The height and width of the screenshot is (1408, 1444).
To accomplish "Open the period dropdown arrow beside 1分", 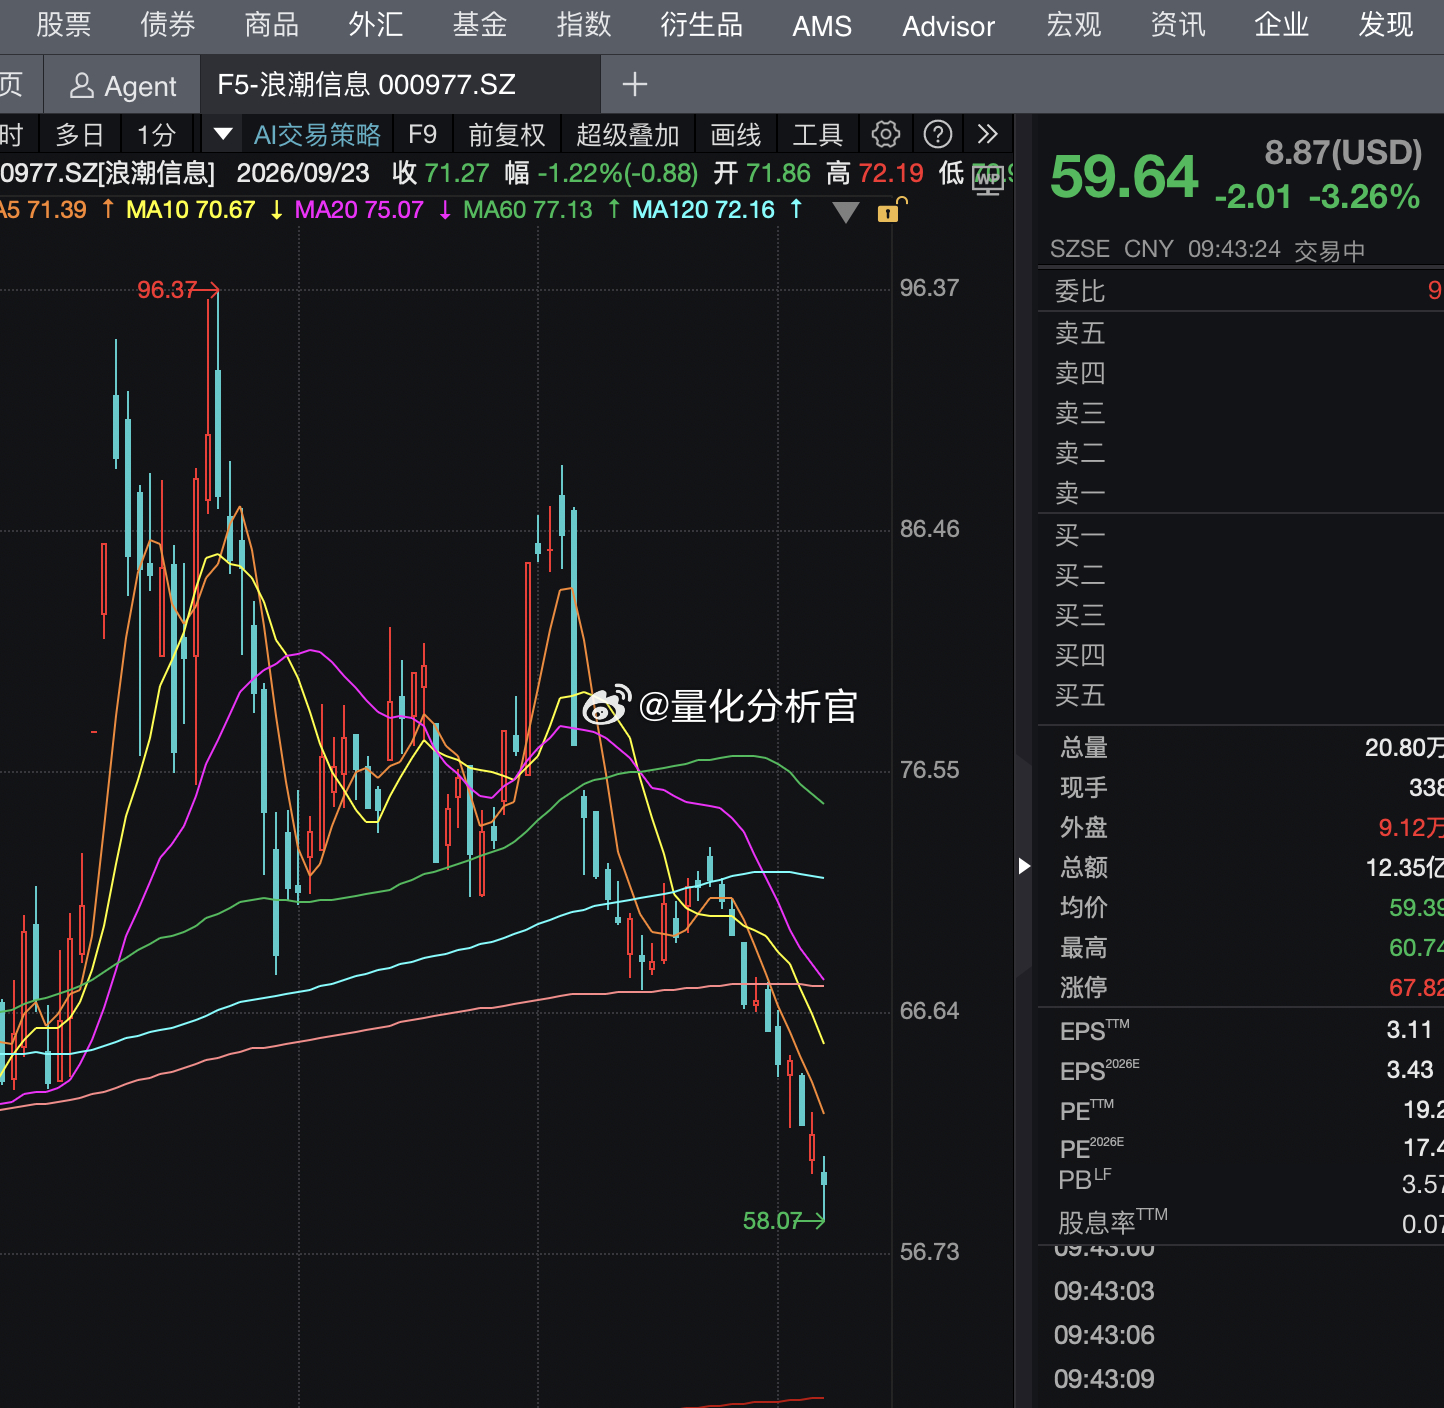I will [x=223, y=134].
